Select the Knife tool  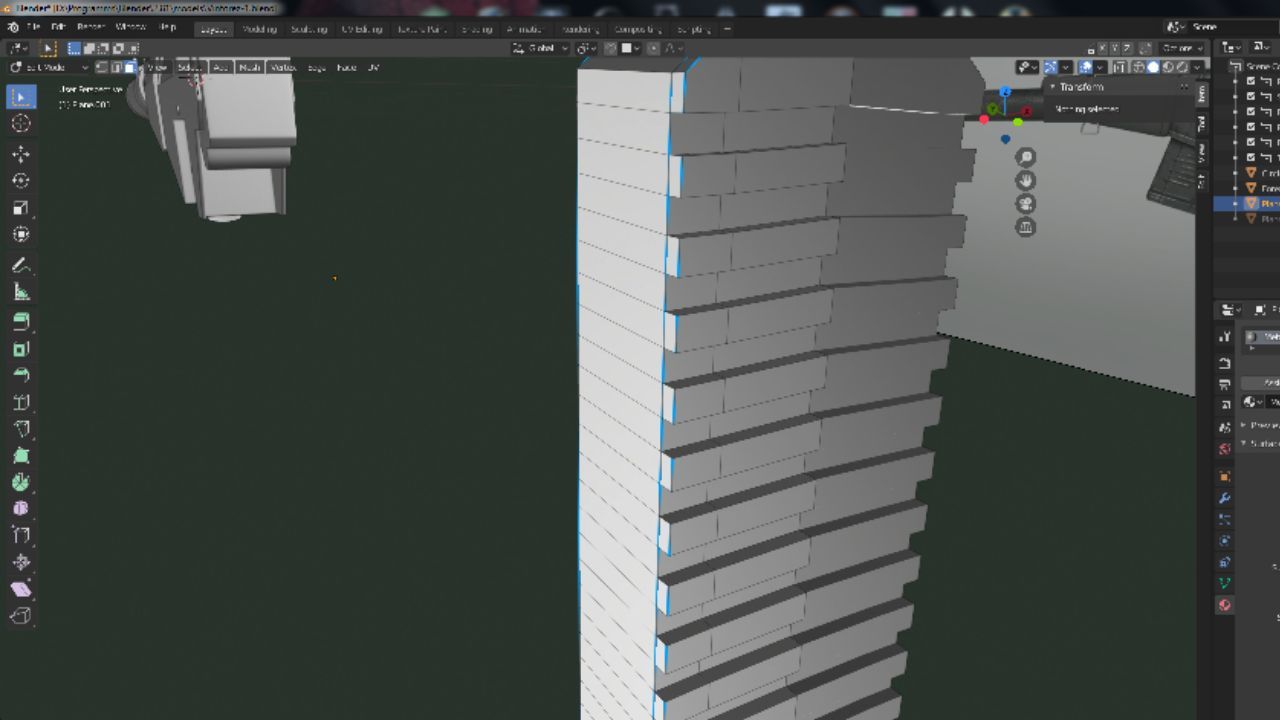(x=21, y=429)
